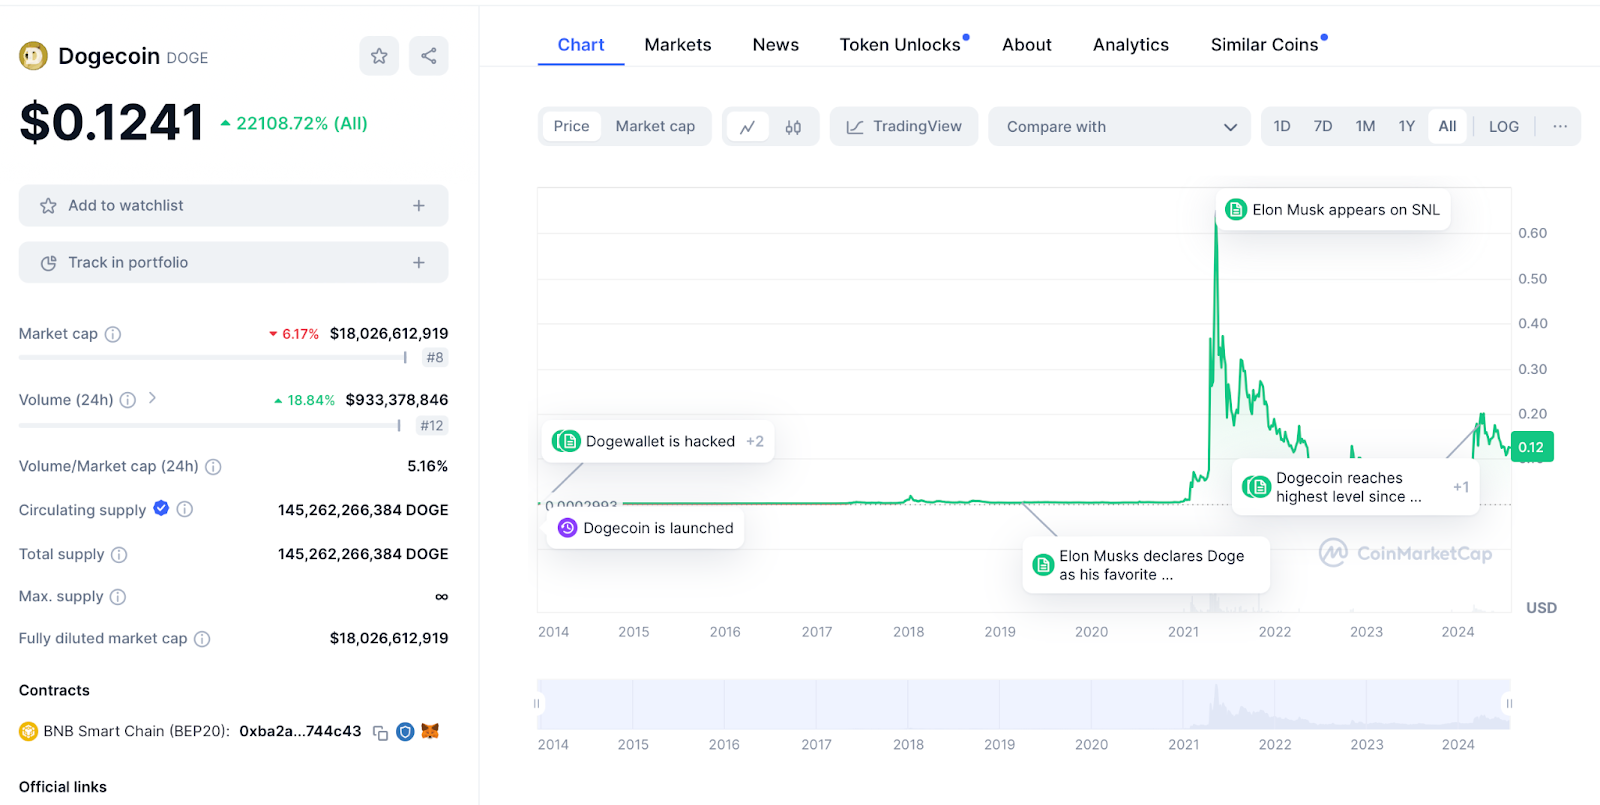The width and height of the screenshot is (1600, 805).
Task: Set chart range to 1M
Action: click(x=1365, y=126)
